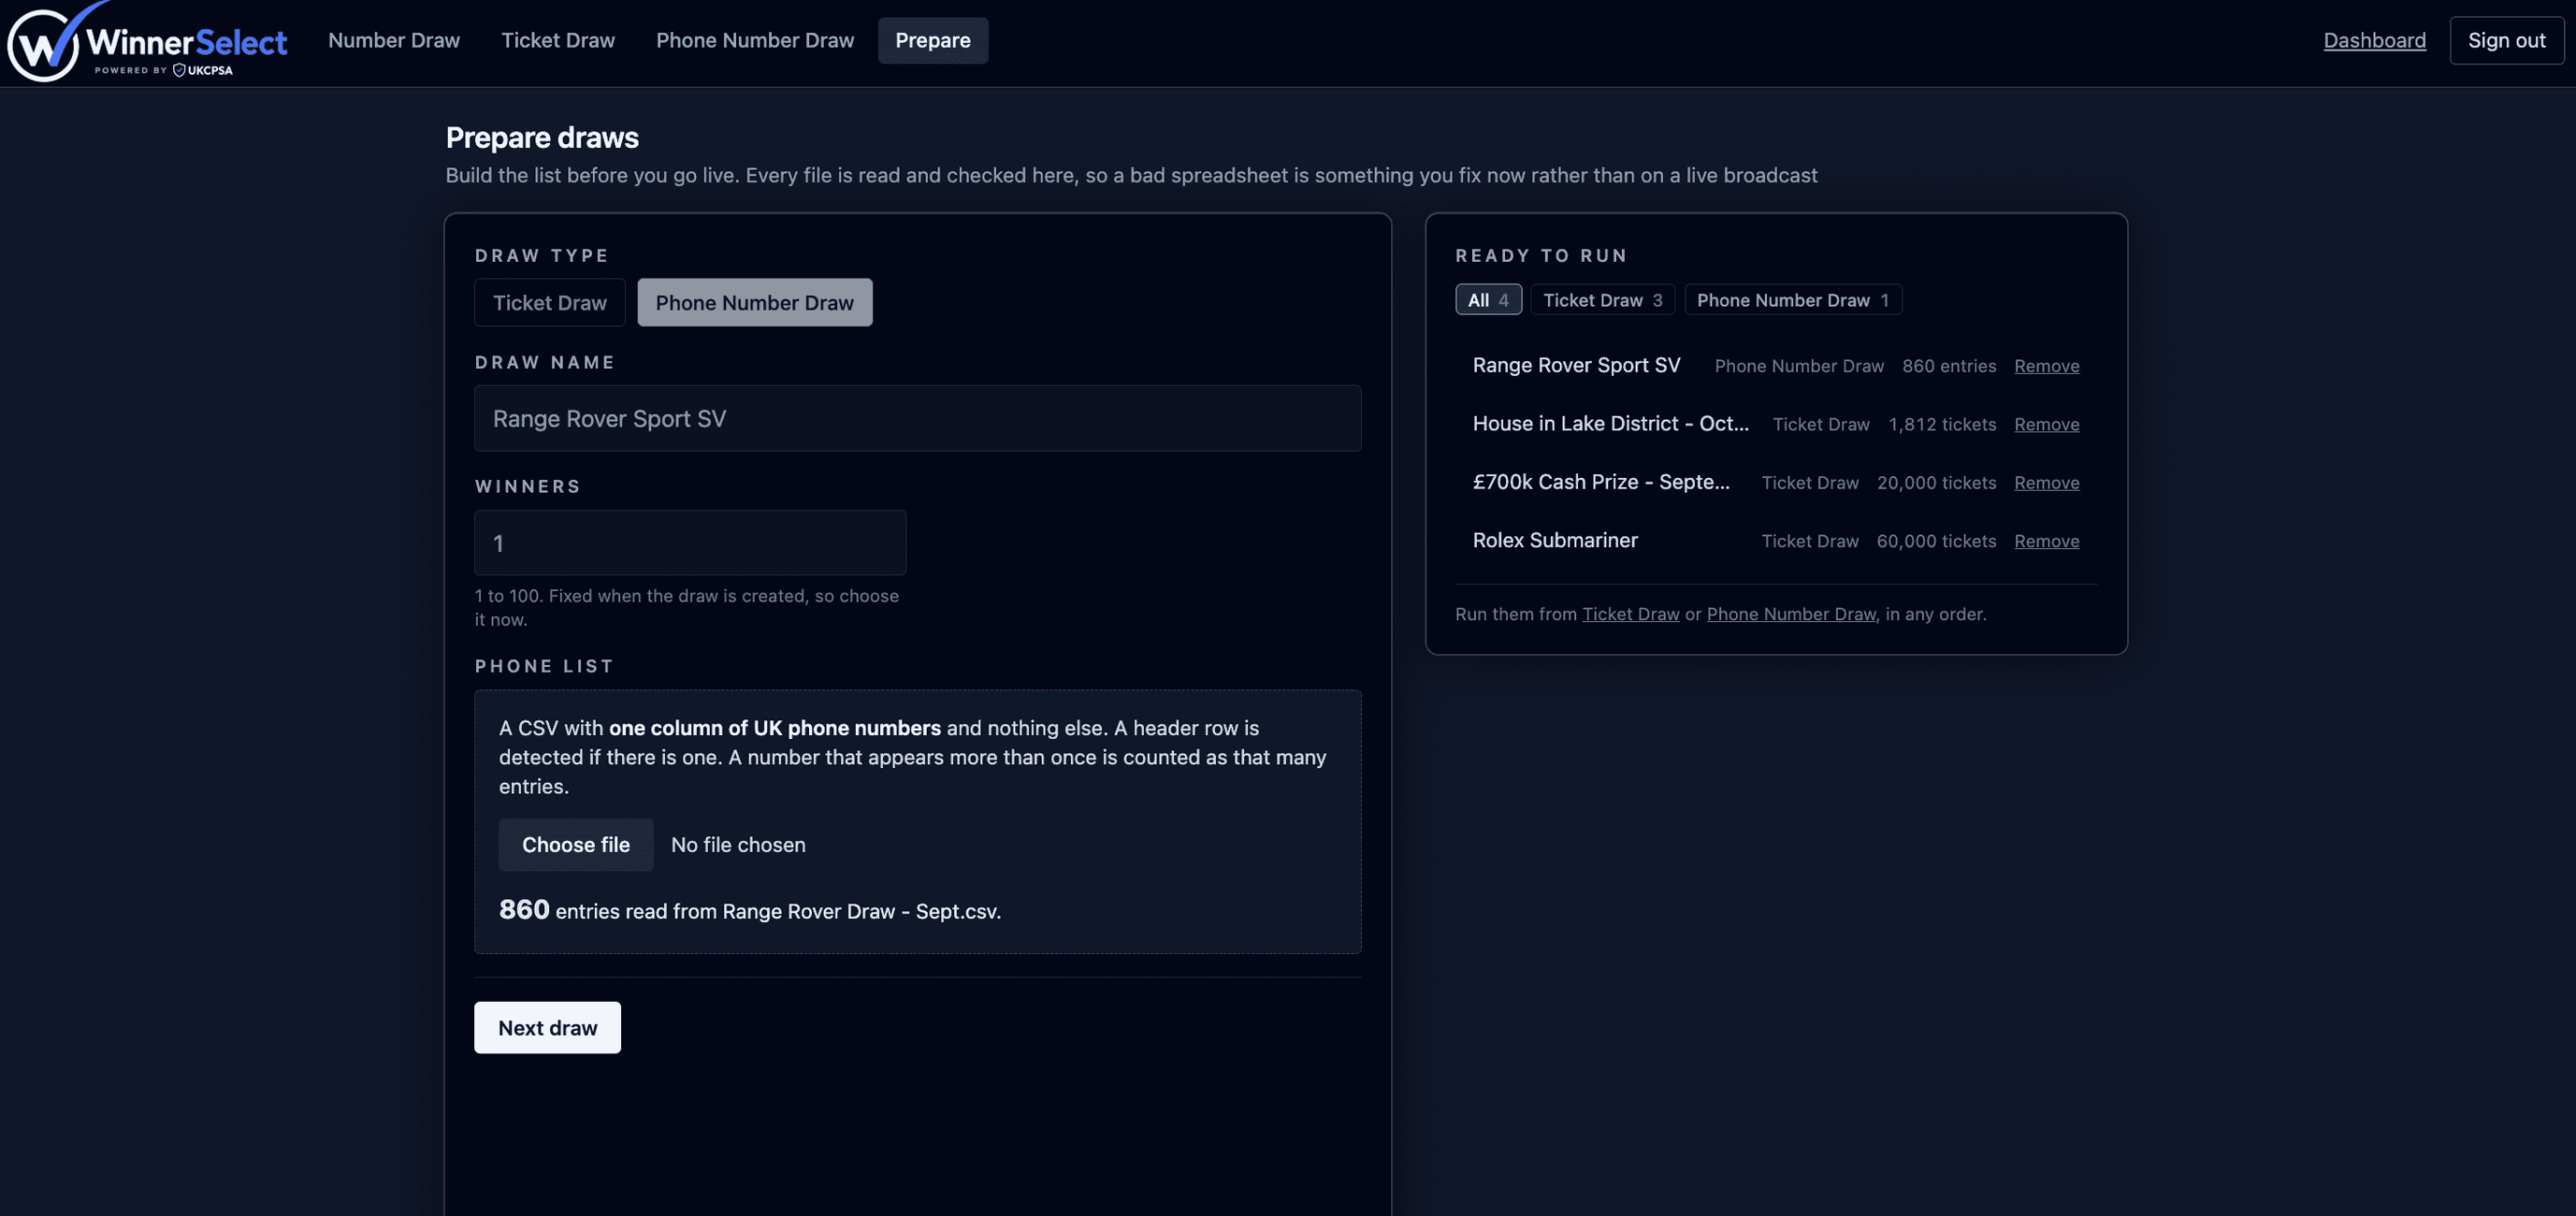
Task: Select the Prepare nav tab
Action: coord(933,40)
